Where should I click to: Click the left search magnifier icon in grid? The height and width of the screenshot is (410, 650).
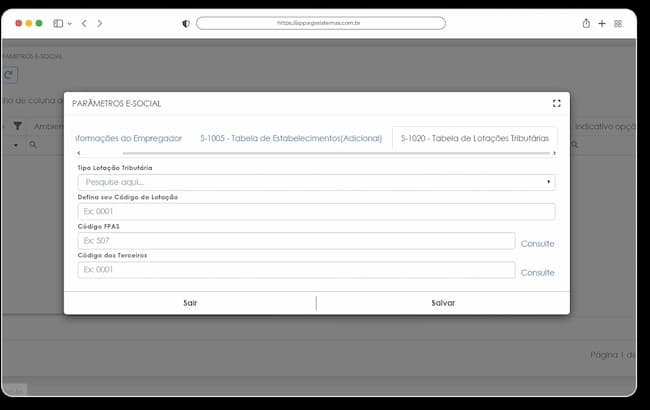[x=33, y=144]
